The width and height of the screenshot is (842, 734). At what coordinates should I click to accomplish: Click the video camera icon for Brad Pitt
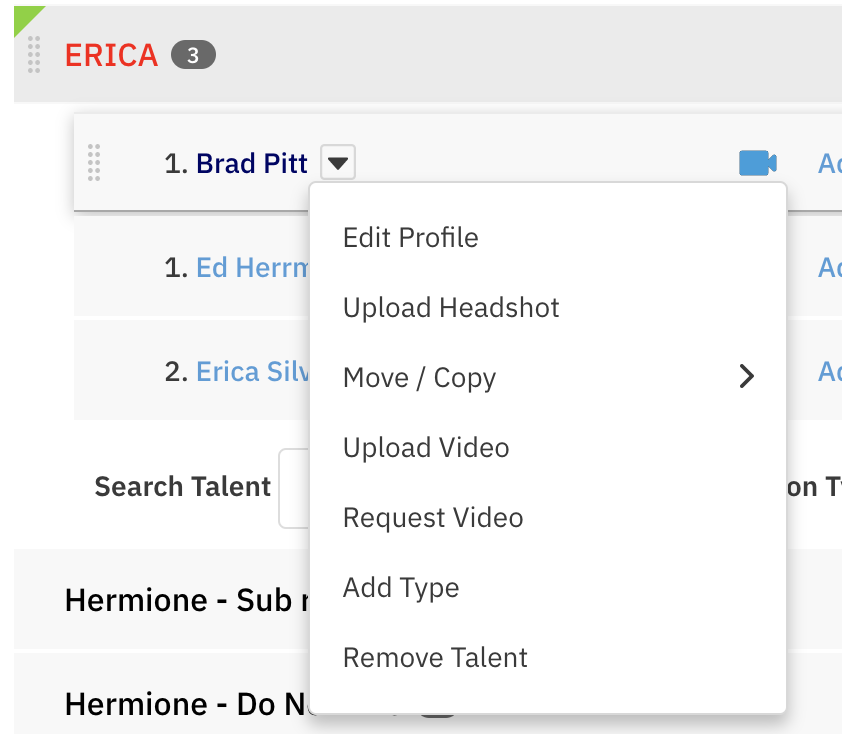click(757, 163)
